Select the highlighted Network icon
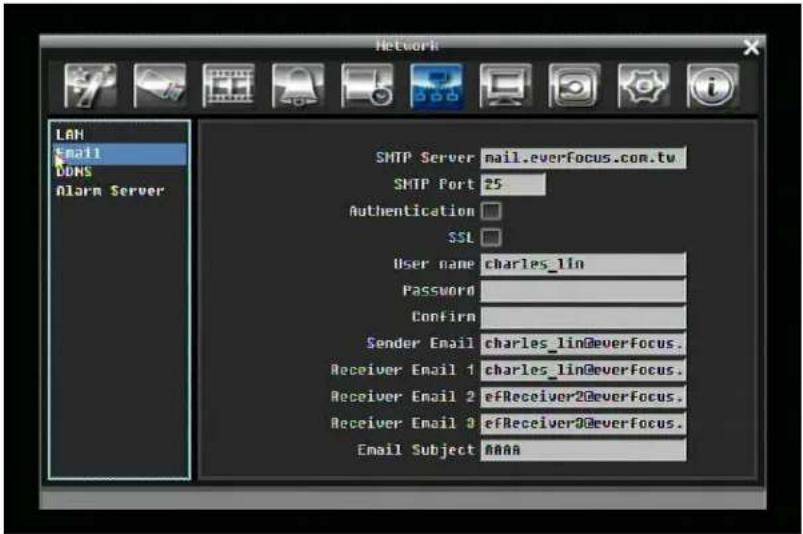 pyautogui.click(x=436, y=86)
